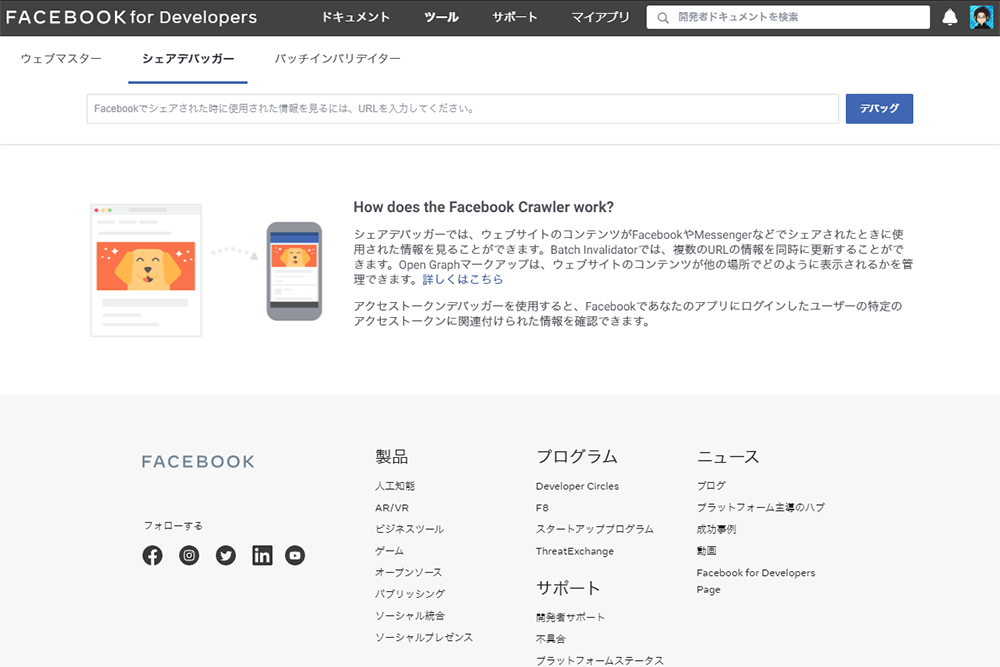The image size is (1000, 667).
Task: Open the 人工知能 product link
Action: point(395,486)
